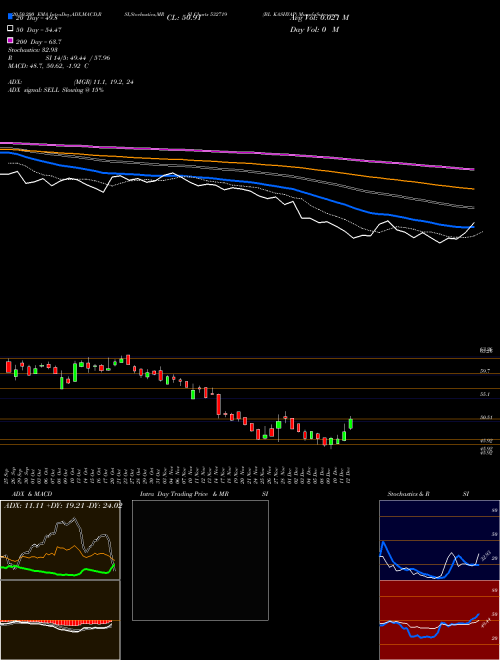The image size is (500, 660).
Task: Click the 'ADX signal: SELL Slowing @ 15%' text
Action: click(x=56, y=90)
